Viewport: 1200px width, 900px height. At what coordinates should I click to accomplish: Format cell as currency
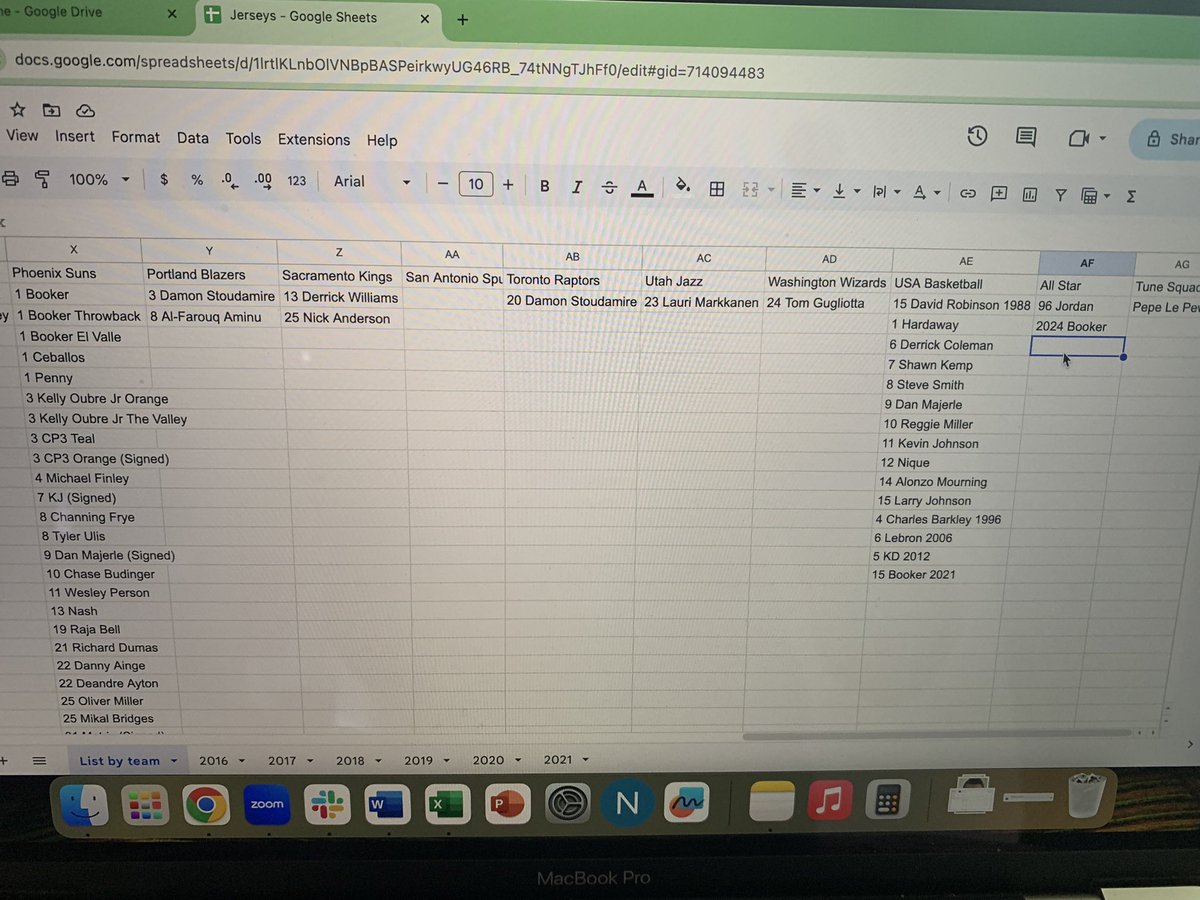point(164,180)
